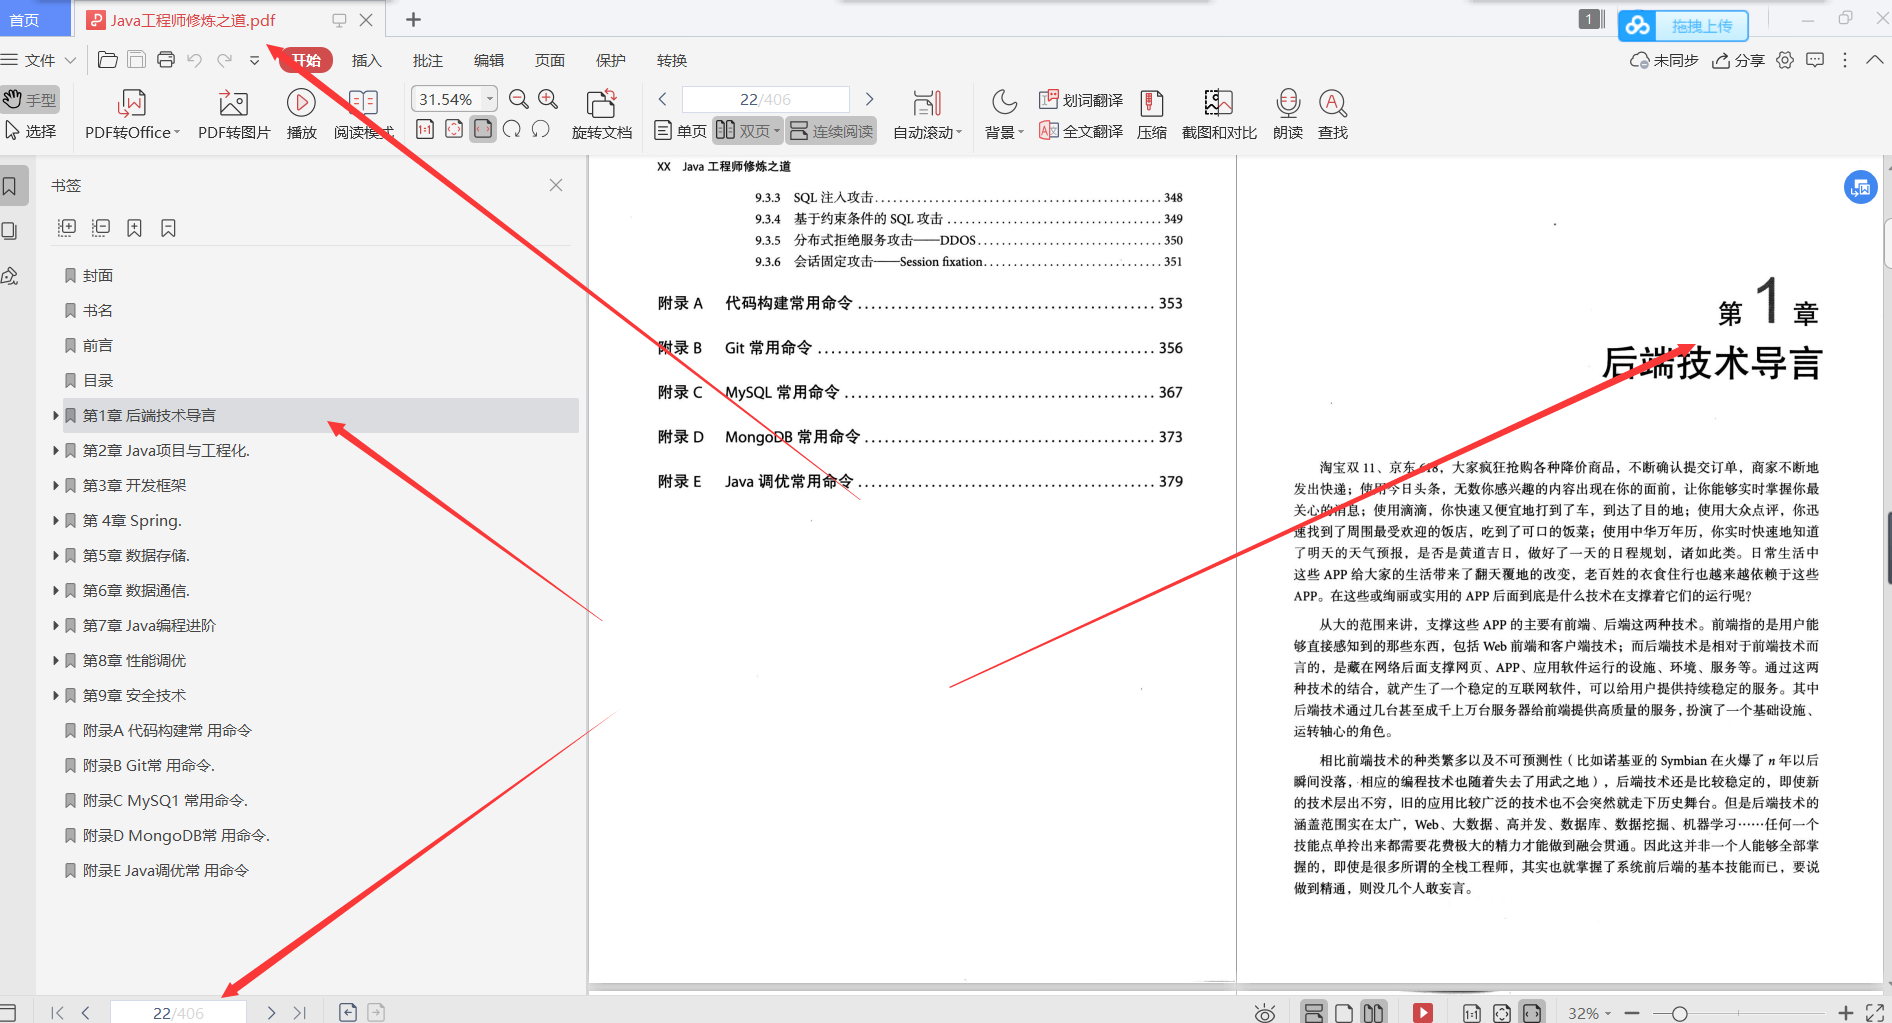This screenshot has width=1892, height=1023.
Task: Click 未同步 sync status button
Action: coord(1665,60)
